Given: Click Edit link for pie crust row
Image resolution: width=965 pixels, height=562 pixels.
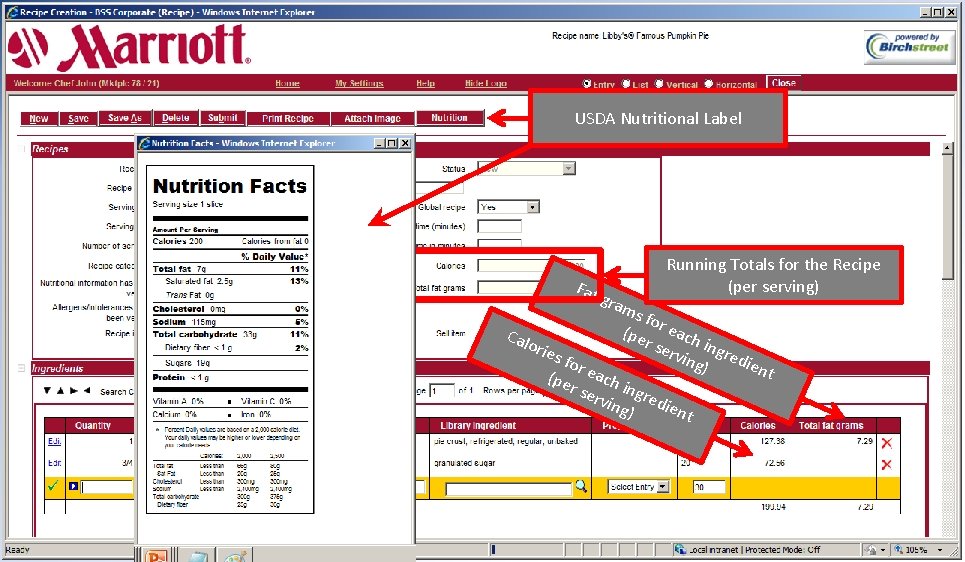Looking at the screenshot, I should pos(54,441).
